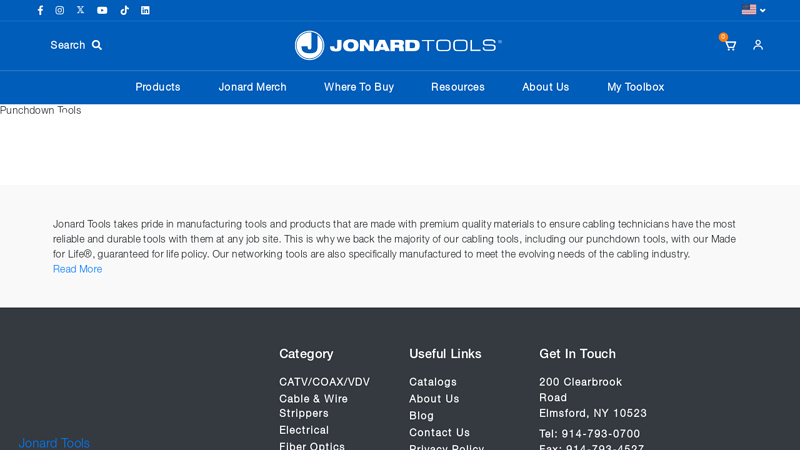The image size is (800, 450).
Task: Open the user account icon
Action: pos(758,45)
